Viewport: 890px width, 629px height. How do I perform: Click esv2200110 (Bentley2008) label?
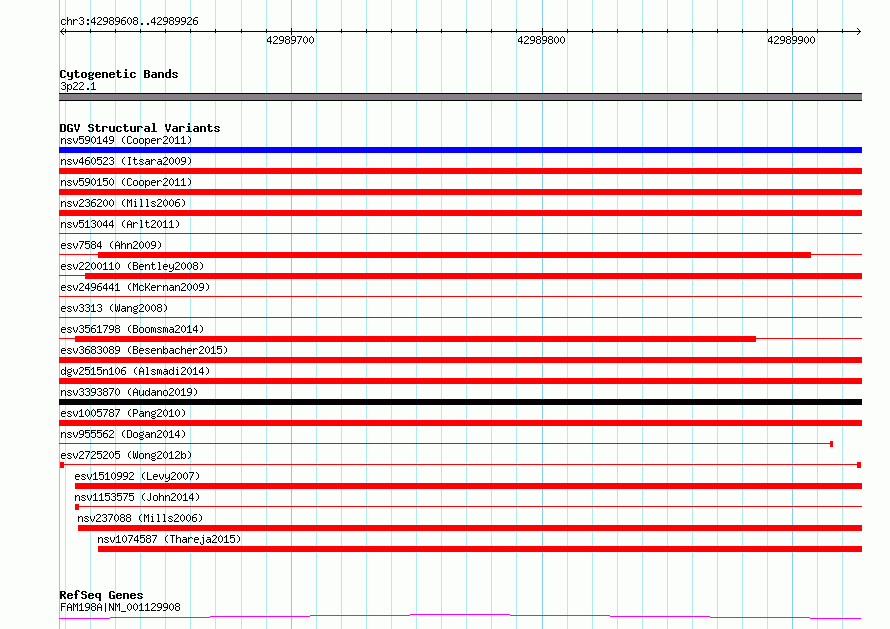(132, 266)
